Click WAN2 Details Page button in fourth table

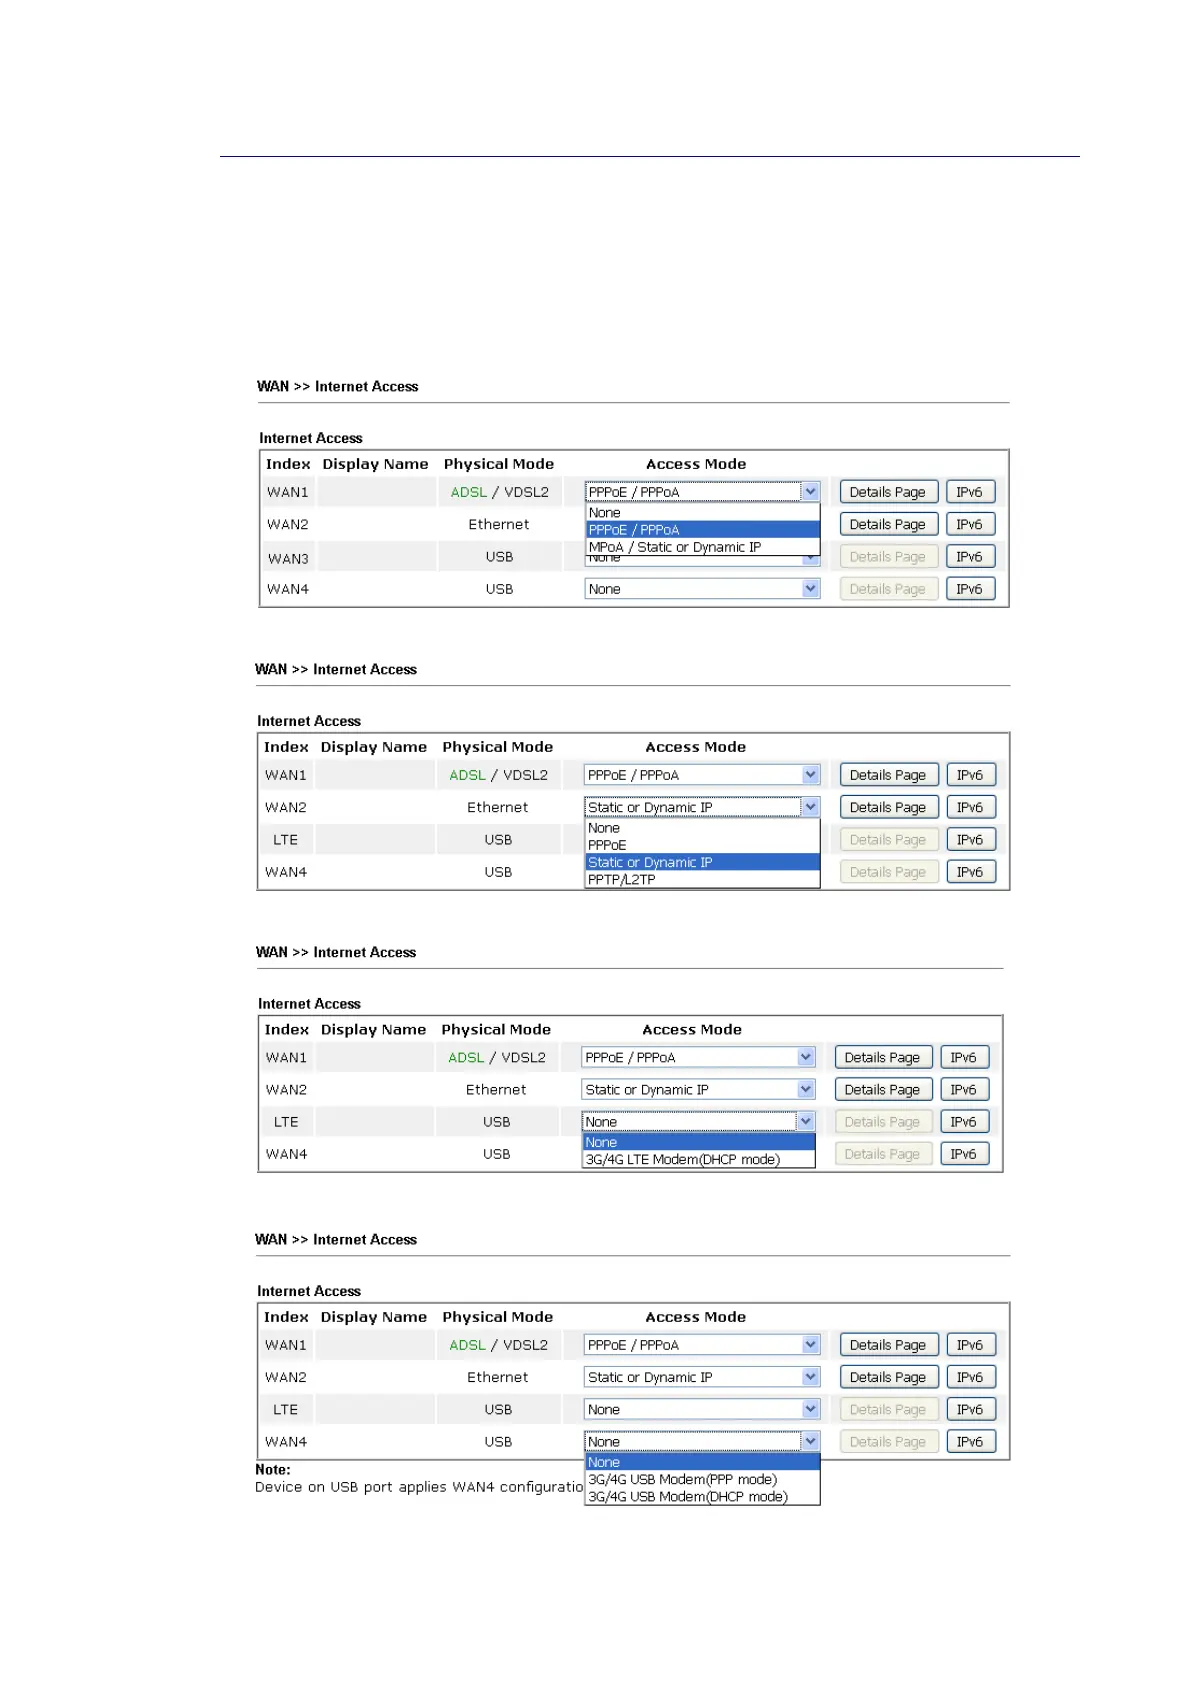tap(888, 1377)
